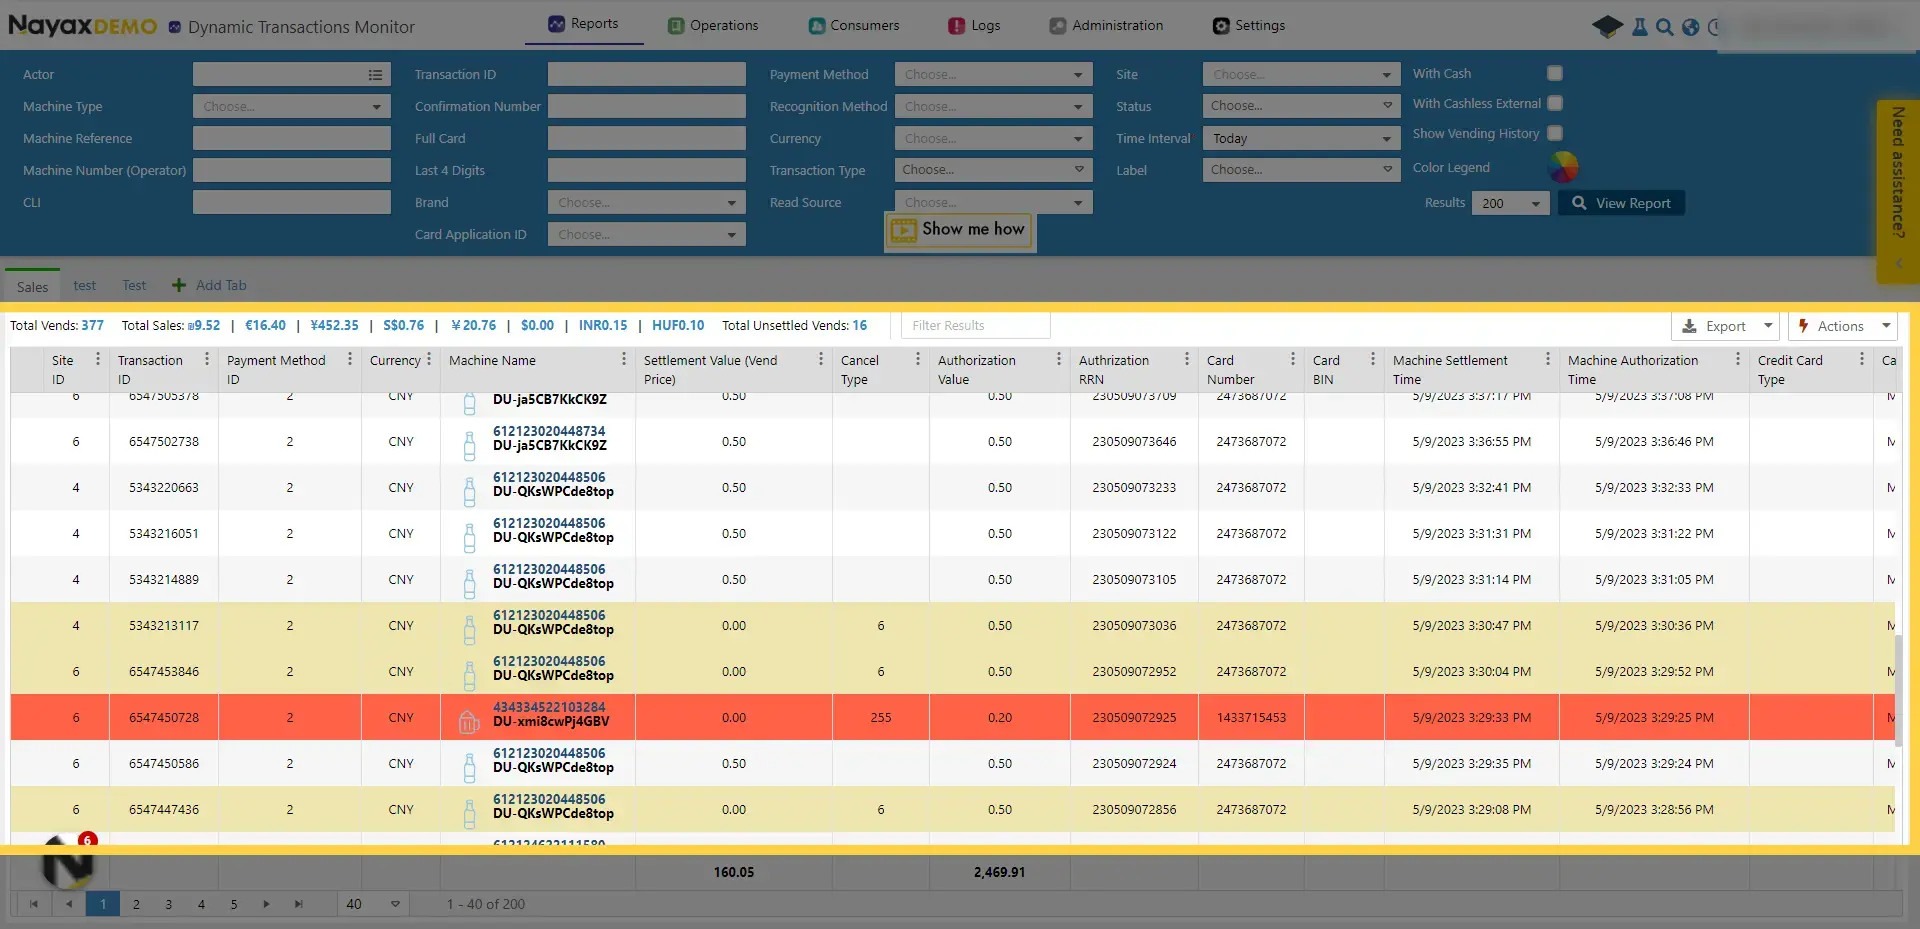This screenshot has height=929, width=1920.
Task: Go to the next results page
Action: click(x=266, y=904)
